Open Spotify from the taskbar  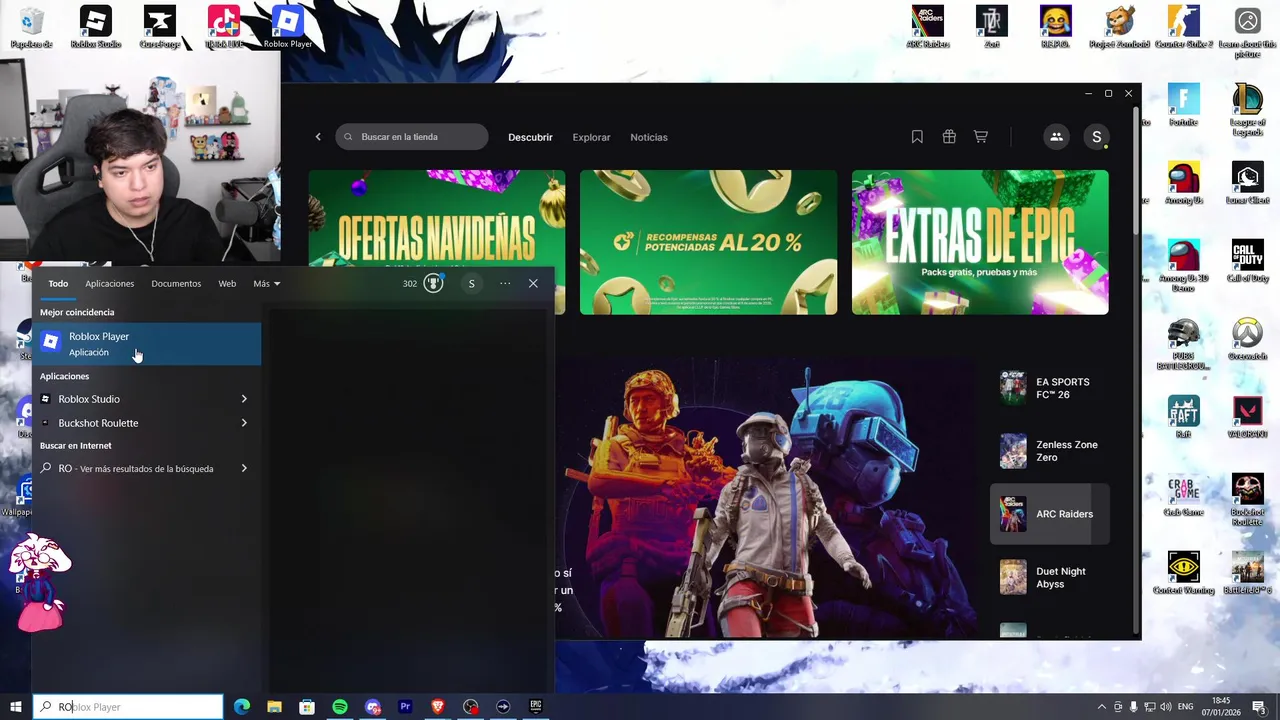tap(340, 707)
